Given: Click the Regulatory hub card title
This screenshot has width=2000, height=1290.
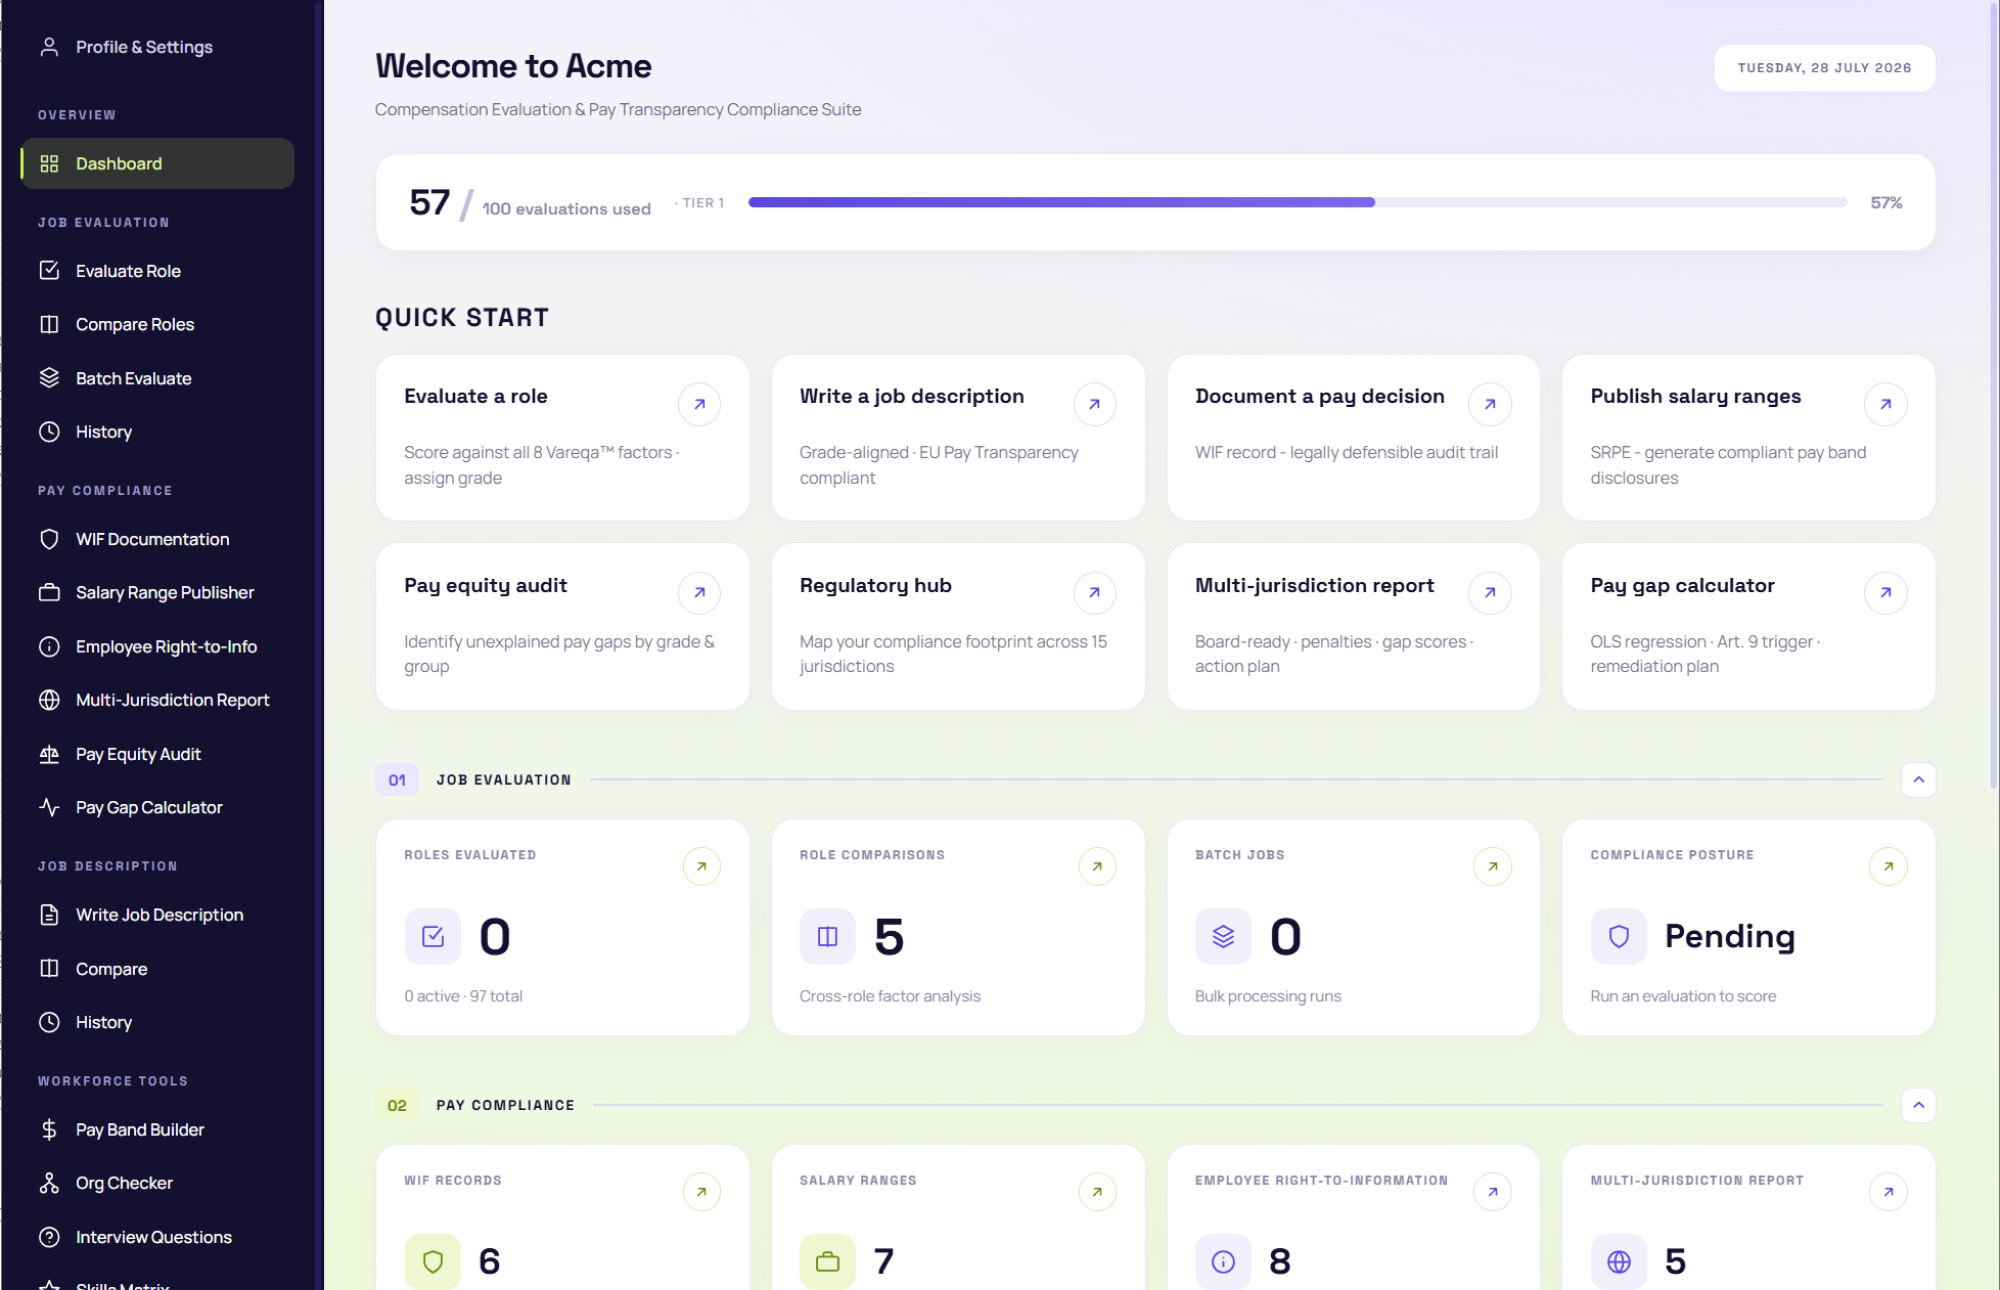Looking at the screenshot, I should point(875,586).
